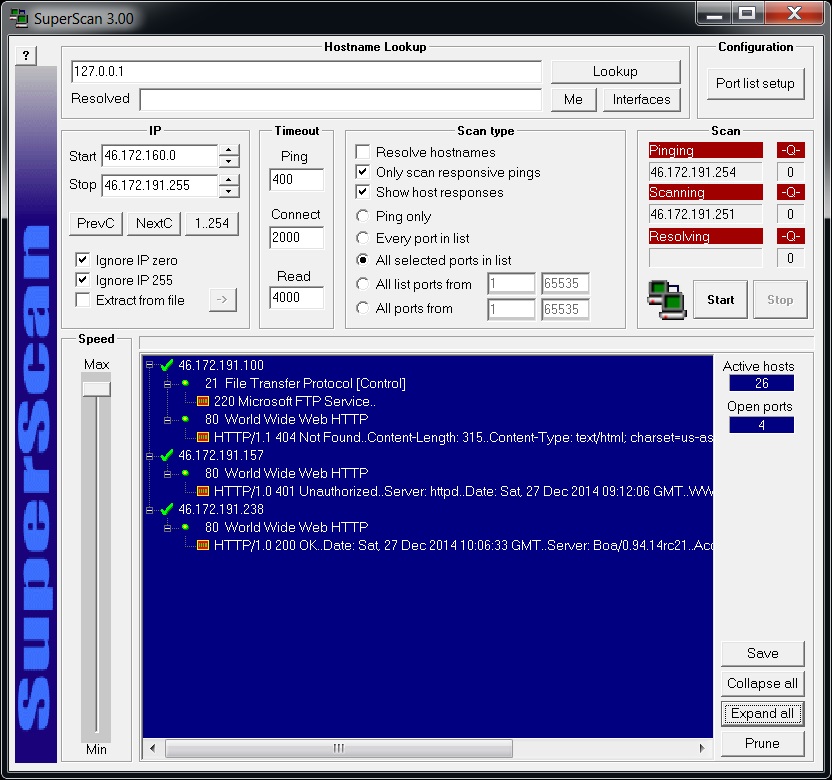The height and width of the screenshot is (780, 832).
Task: Jump to previous C class with PrevC
Action: (96, 223)
